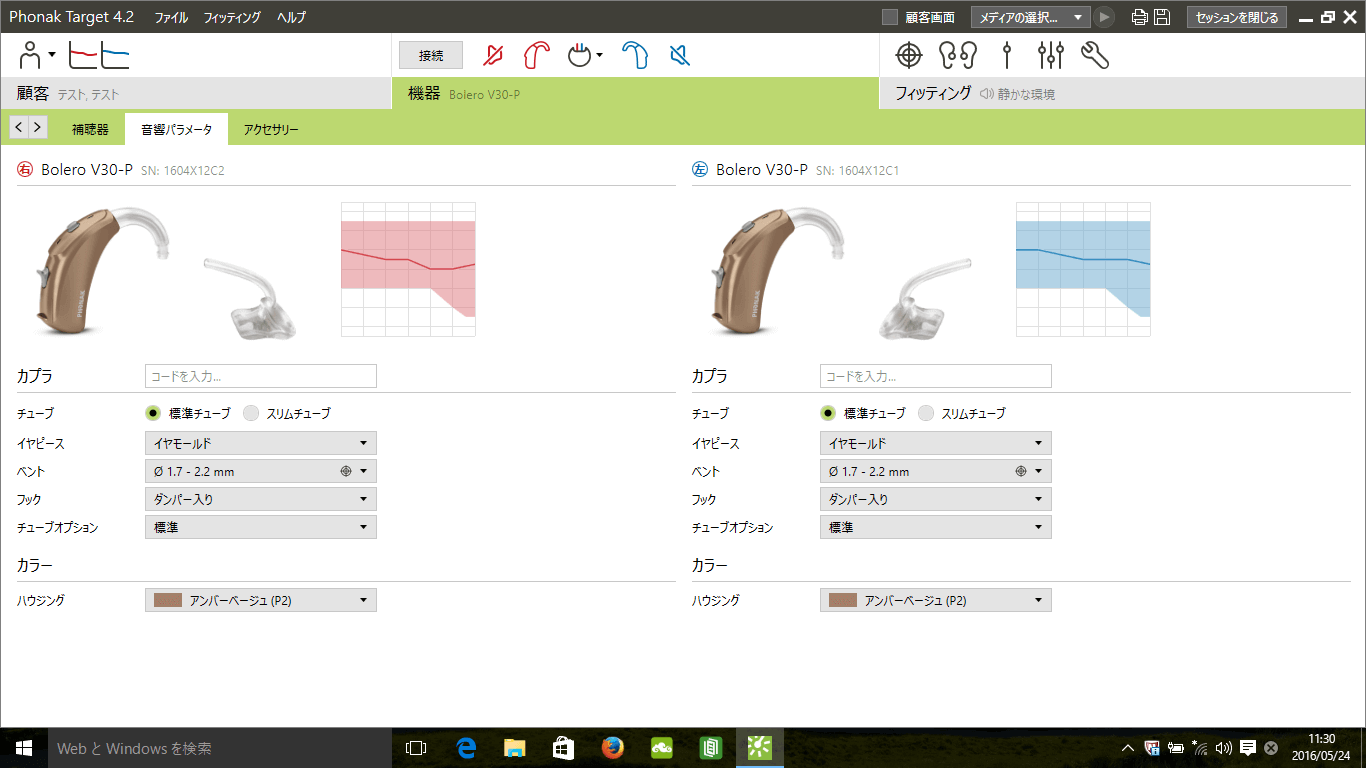Viewport: 1366px width, 768px height.
Task: Open the 機器 Bolero V30-P section header
Action: [x=635, y=93]
